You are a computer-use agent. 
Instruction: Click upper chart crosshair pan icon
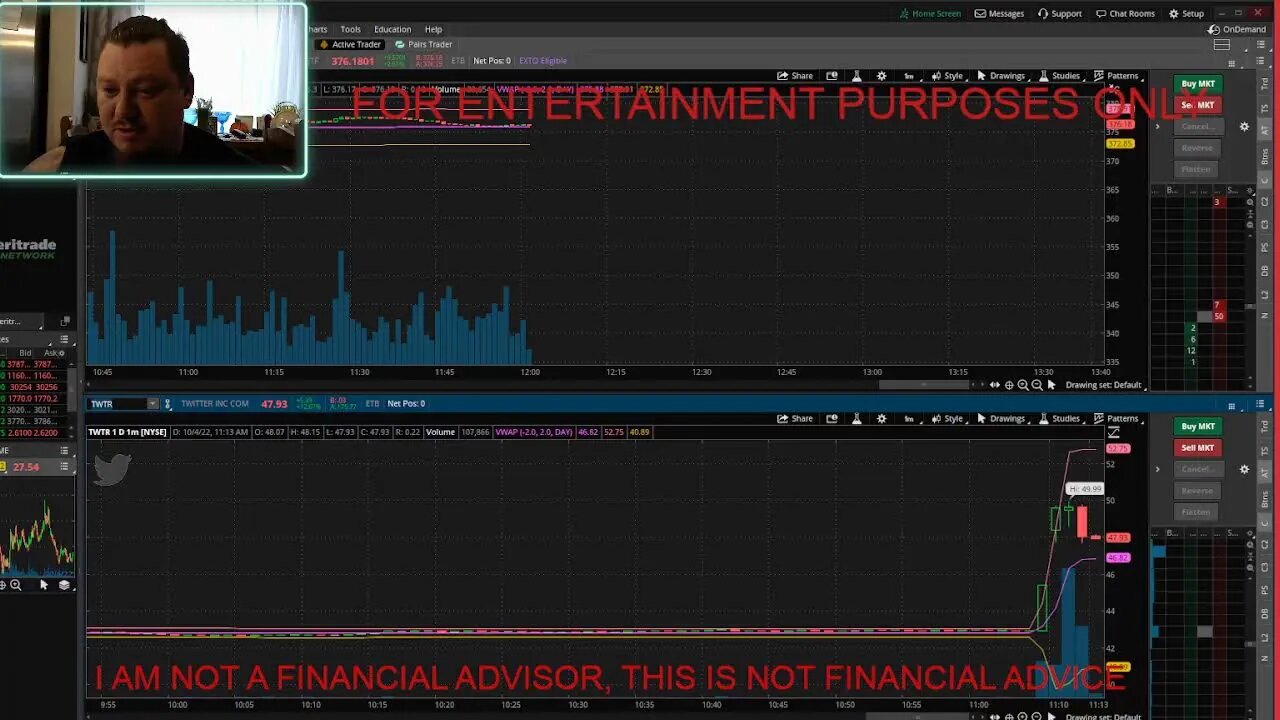[1008, 385]
